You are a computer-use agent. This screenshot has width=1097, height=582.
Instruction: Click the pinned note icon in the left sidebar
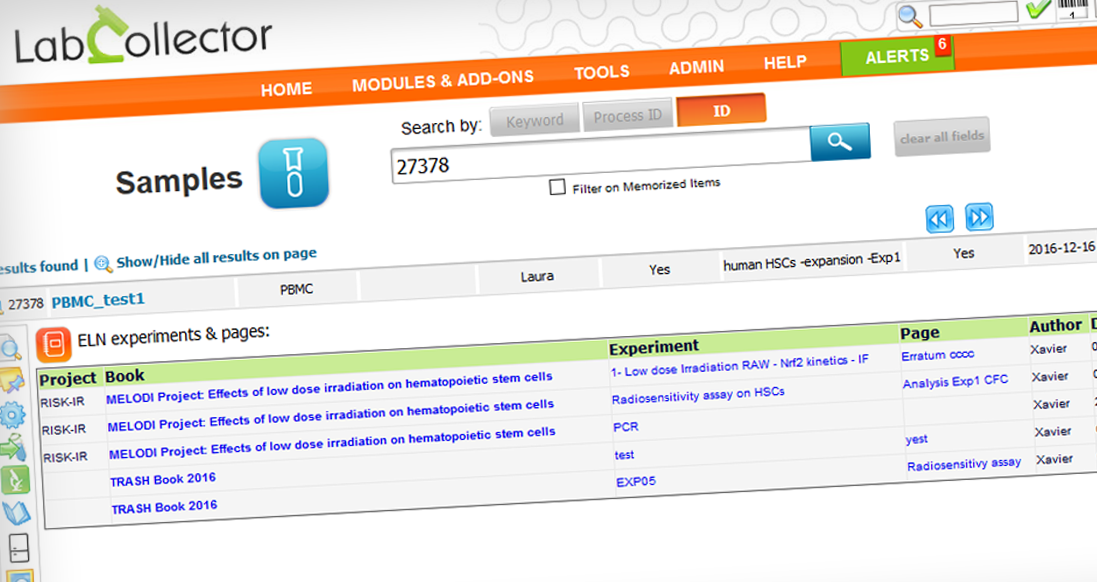click(12, 381)
